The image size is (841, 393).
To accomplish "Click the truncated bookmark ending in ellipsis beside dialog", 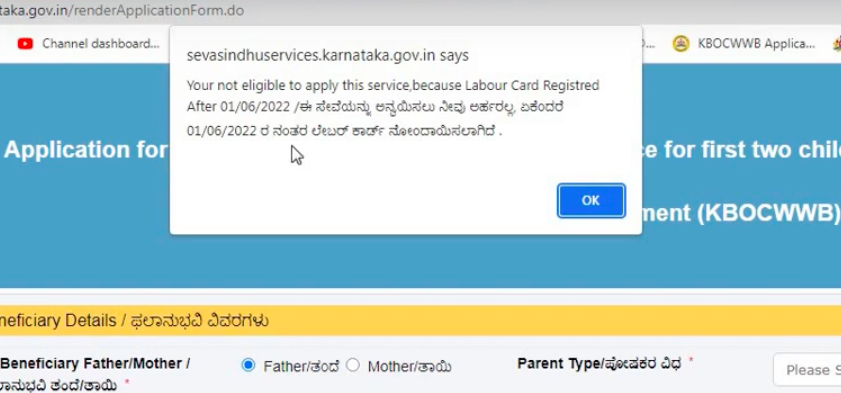I will tap(648, 44).
